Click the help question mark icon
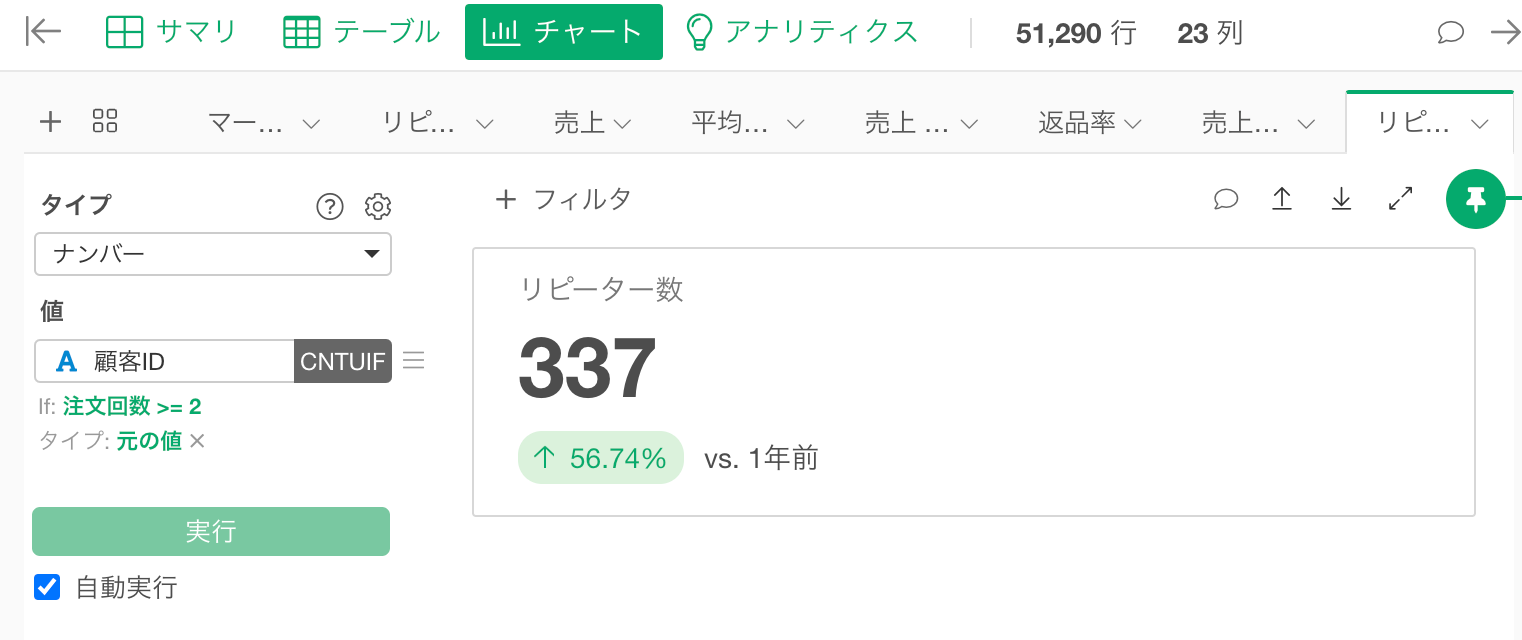Screen dimensions: 1522x640 pos(330,207)
